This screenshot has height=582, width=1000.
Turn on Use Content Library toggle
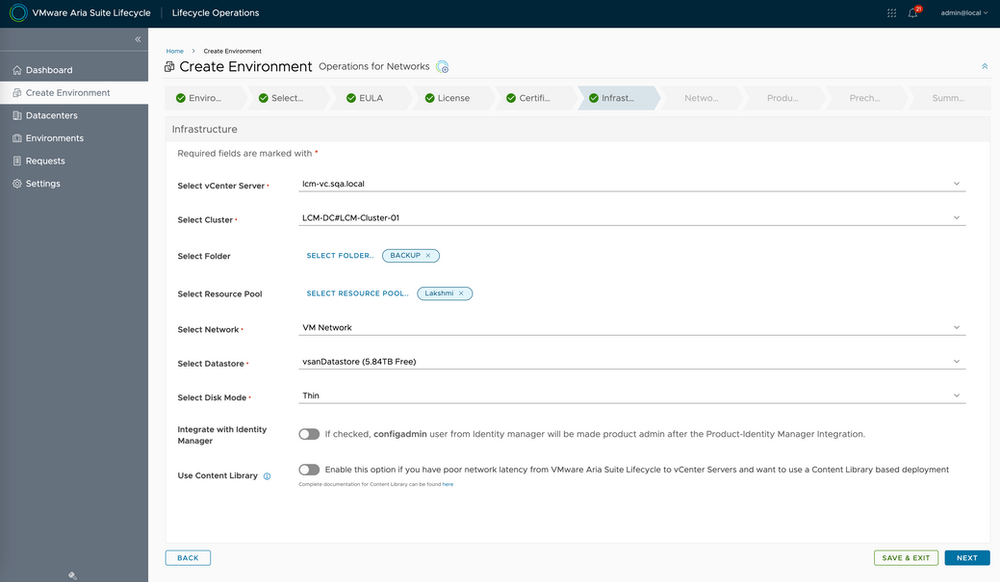pyautogui.click(x=309, y=469)
